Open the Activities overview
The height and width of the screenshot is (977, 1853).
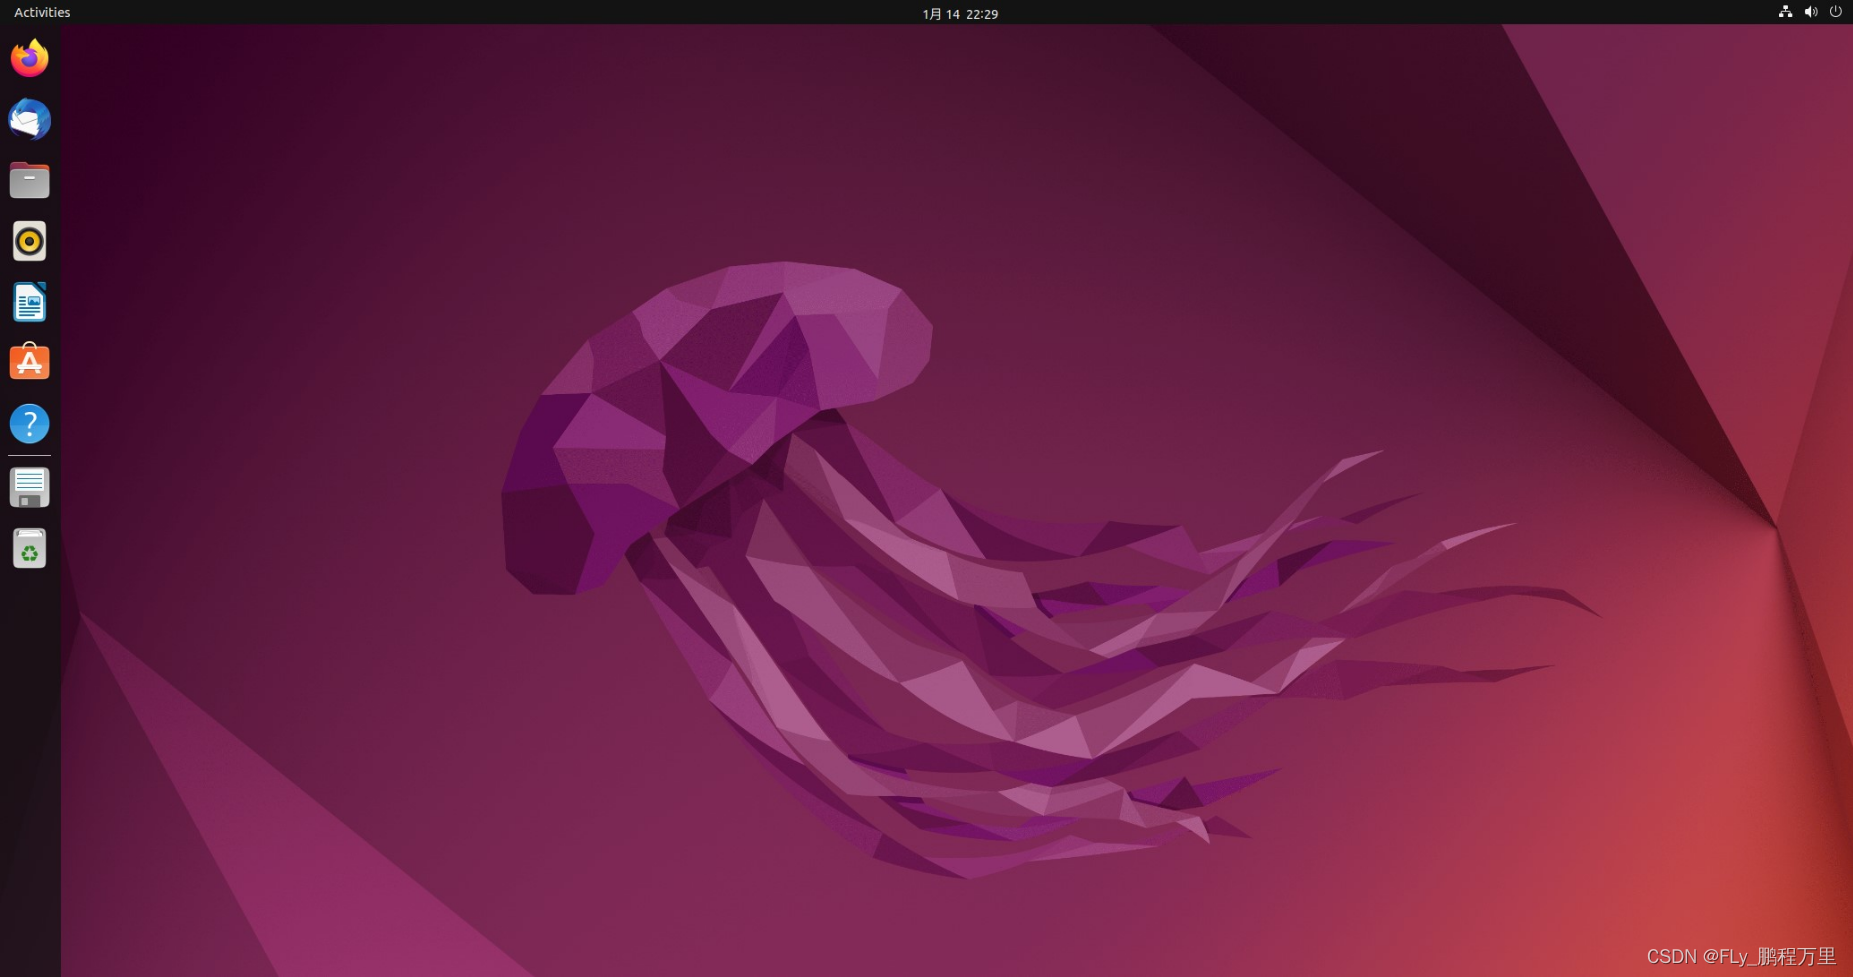(x=42, y=12)
